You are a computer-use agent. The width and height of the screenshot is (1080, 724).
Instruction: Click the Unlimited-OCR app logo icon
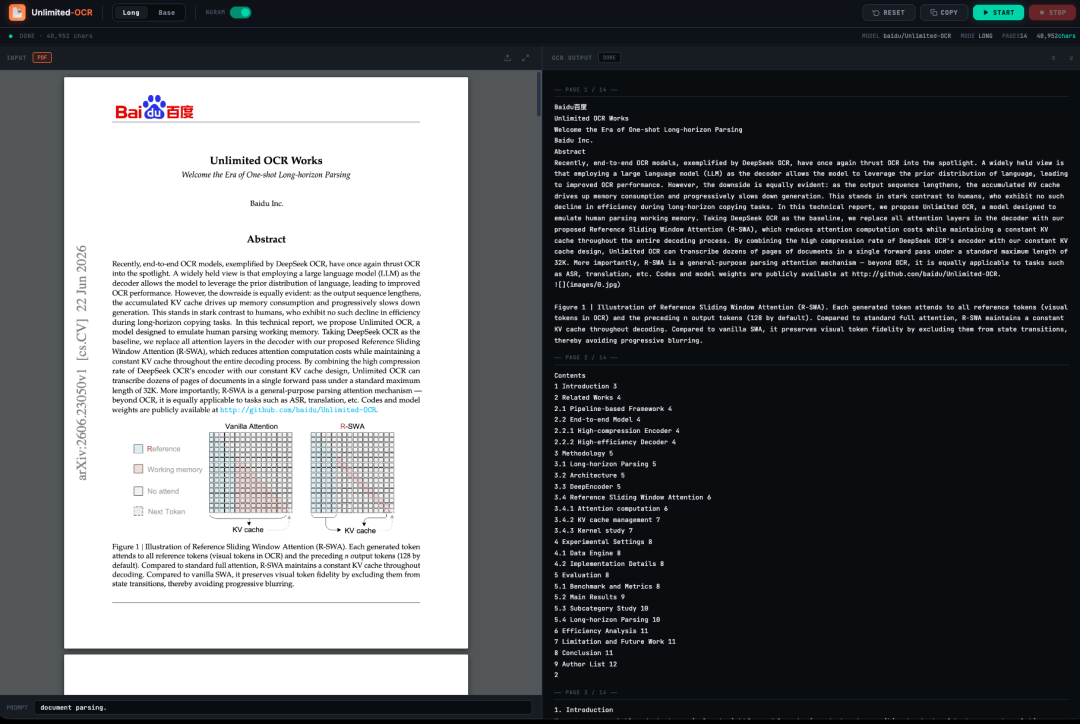pos(17,12)
